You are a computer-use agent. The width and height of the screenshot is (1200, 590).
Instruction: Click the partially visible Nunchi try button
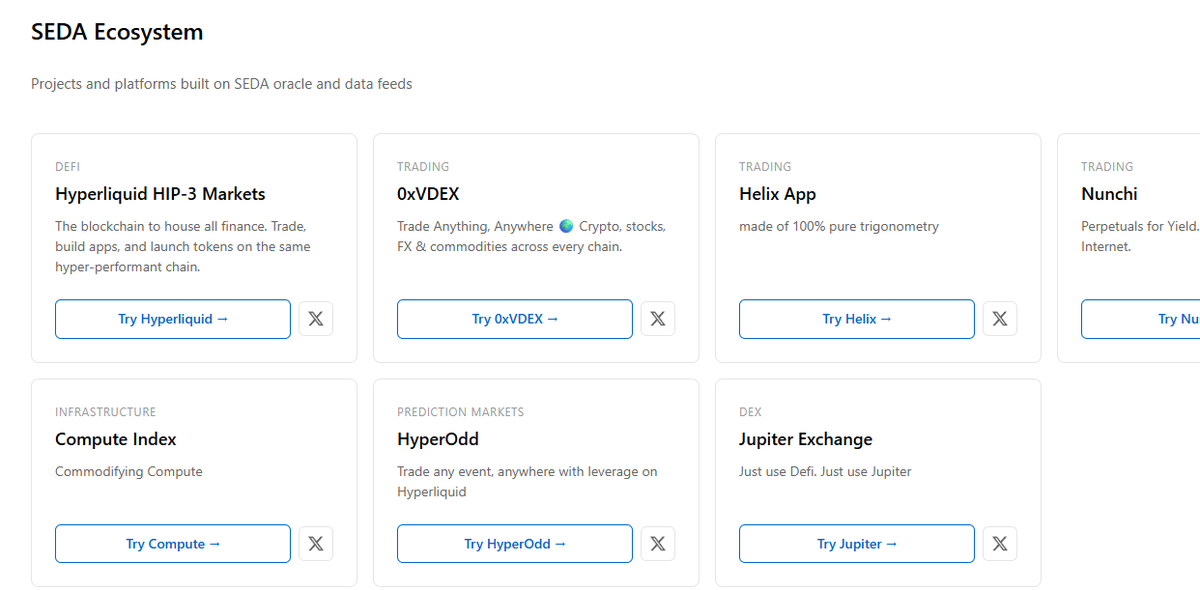point(1141,319)
